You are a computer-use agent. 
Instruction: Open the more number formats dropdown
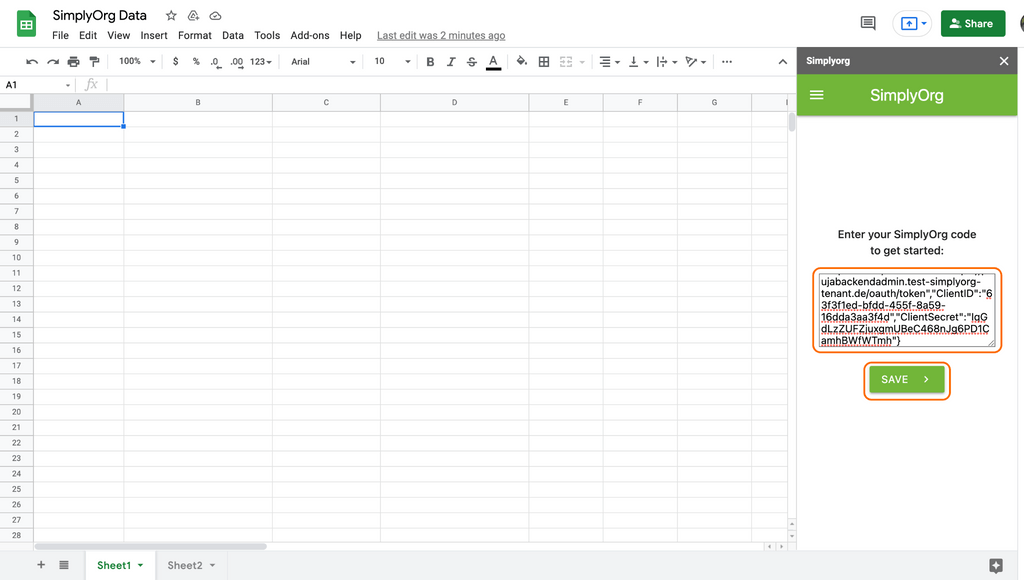(x=261, y=61)
